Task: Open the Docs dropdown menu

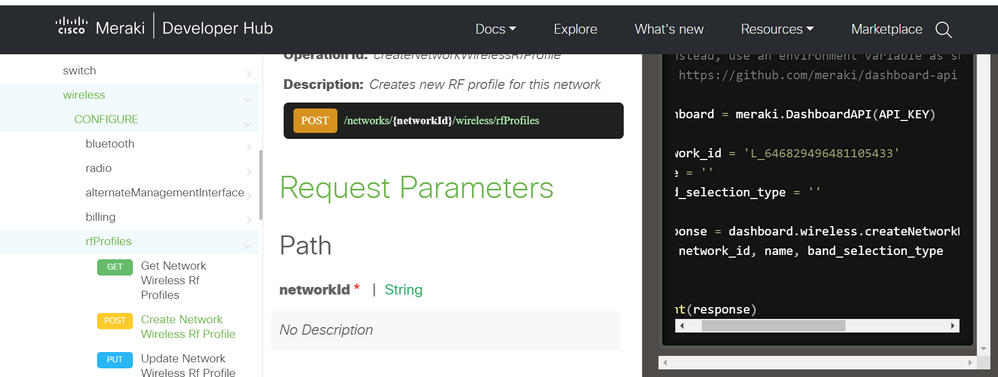Action: [495, 29]
